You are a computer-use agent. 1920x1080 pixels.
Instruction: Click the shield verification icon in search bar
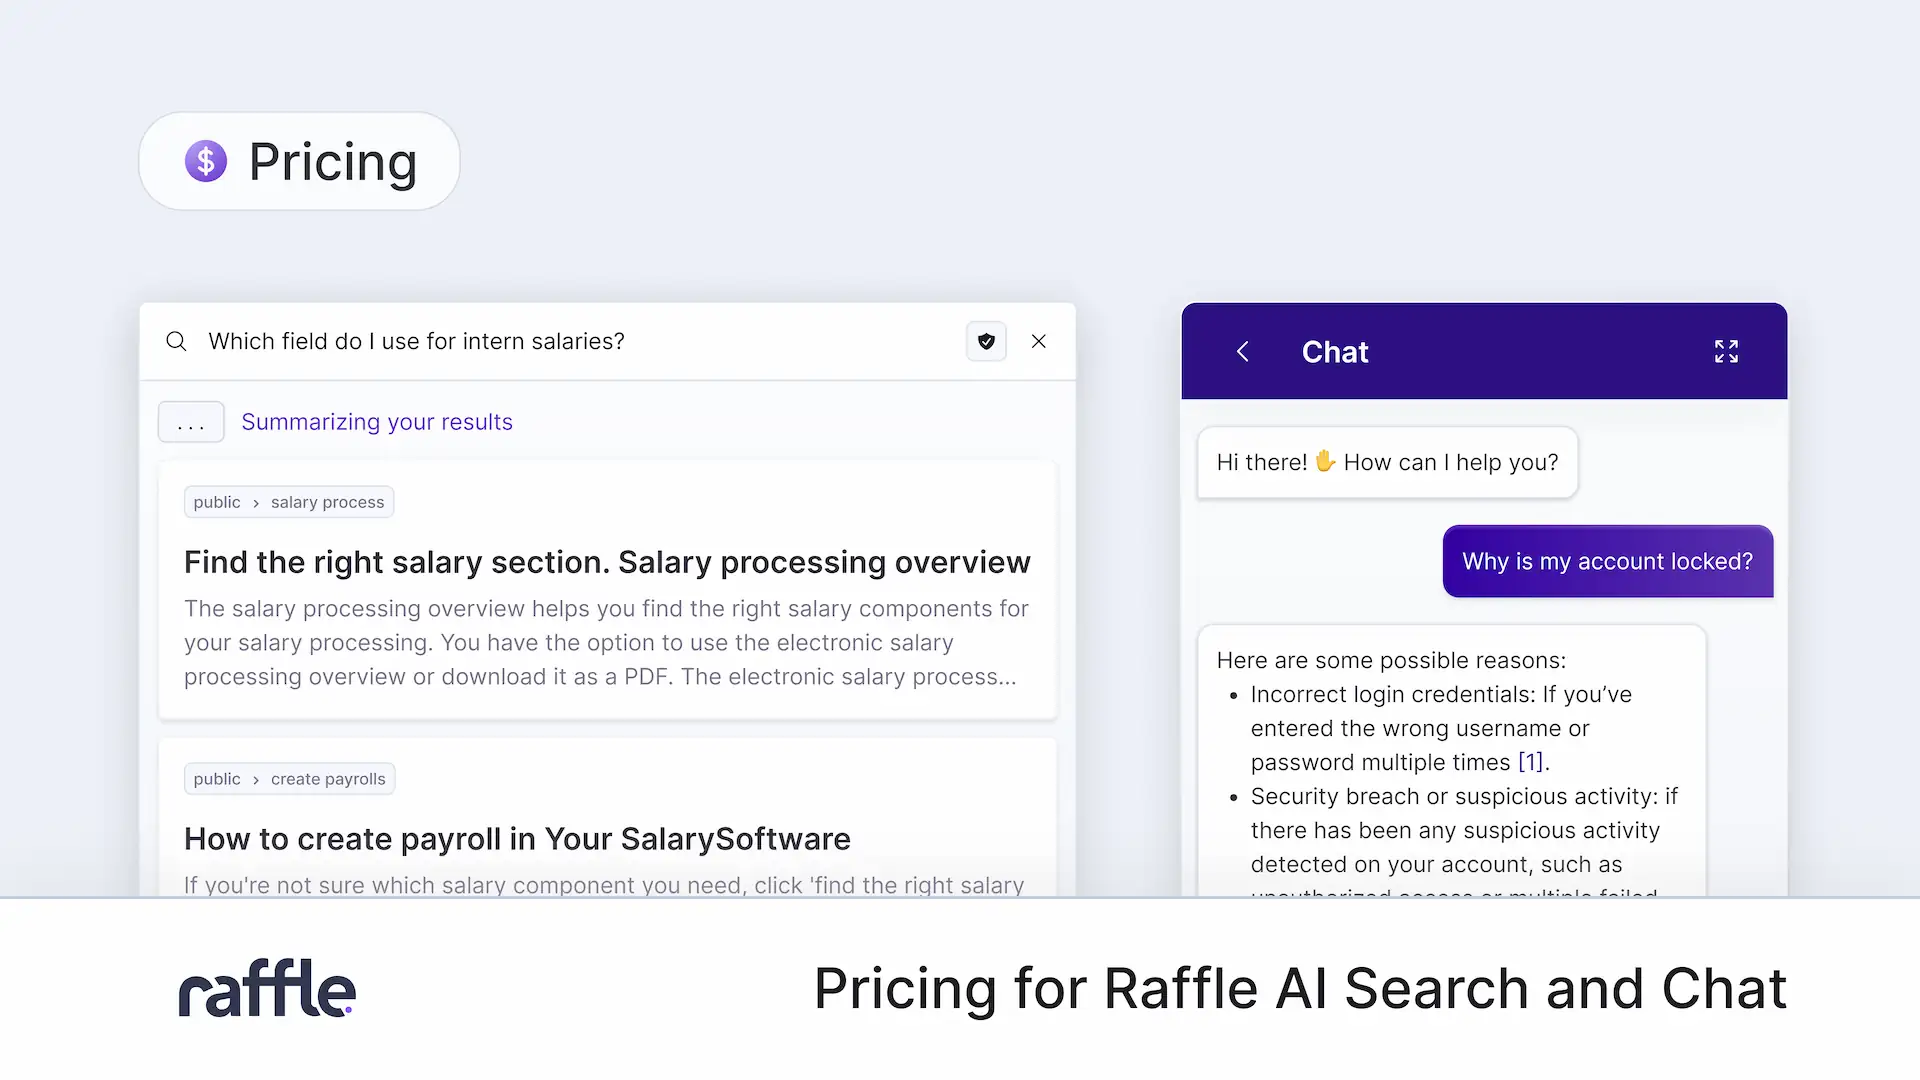click(986, 341)
